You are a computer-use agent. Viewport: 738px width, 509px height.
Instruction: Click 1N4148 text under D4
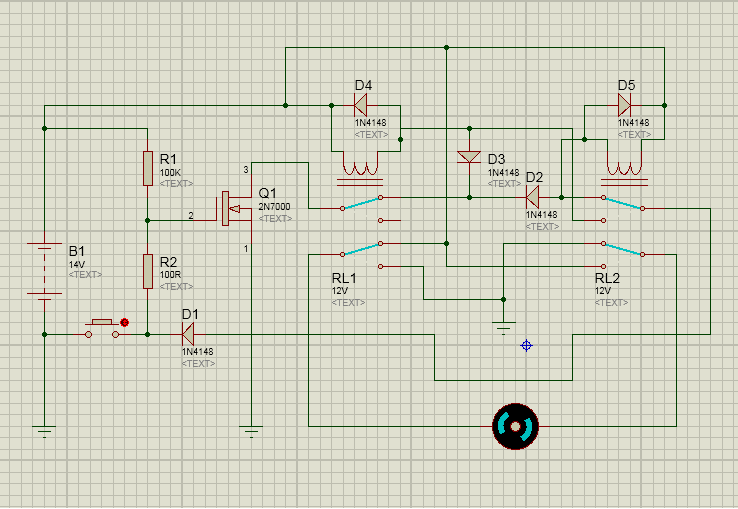pos(370,123)
